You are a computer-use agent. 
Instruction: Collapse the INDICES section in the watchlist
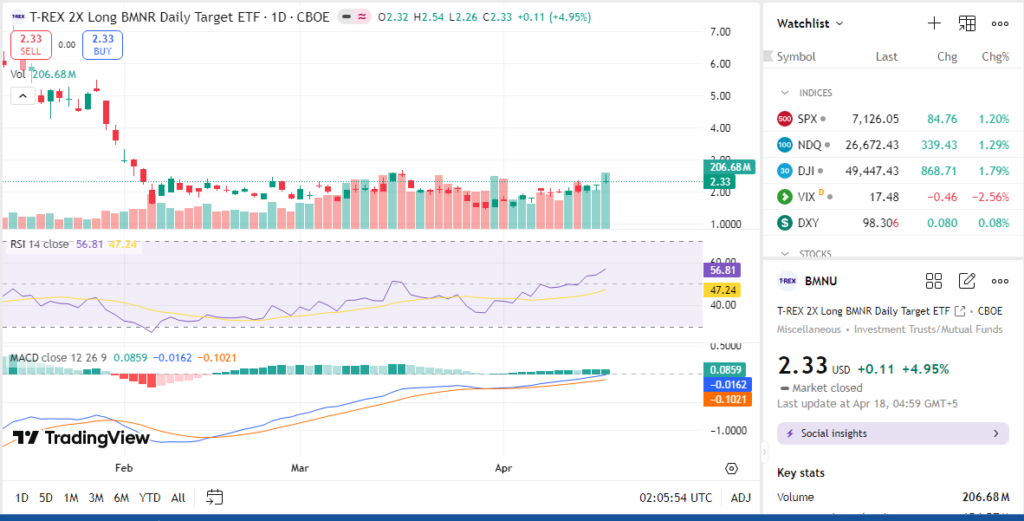784,92
